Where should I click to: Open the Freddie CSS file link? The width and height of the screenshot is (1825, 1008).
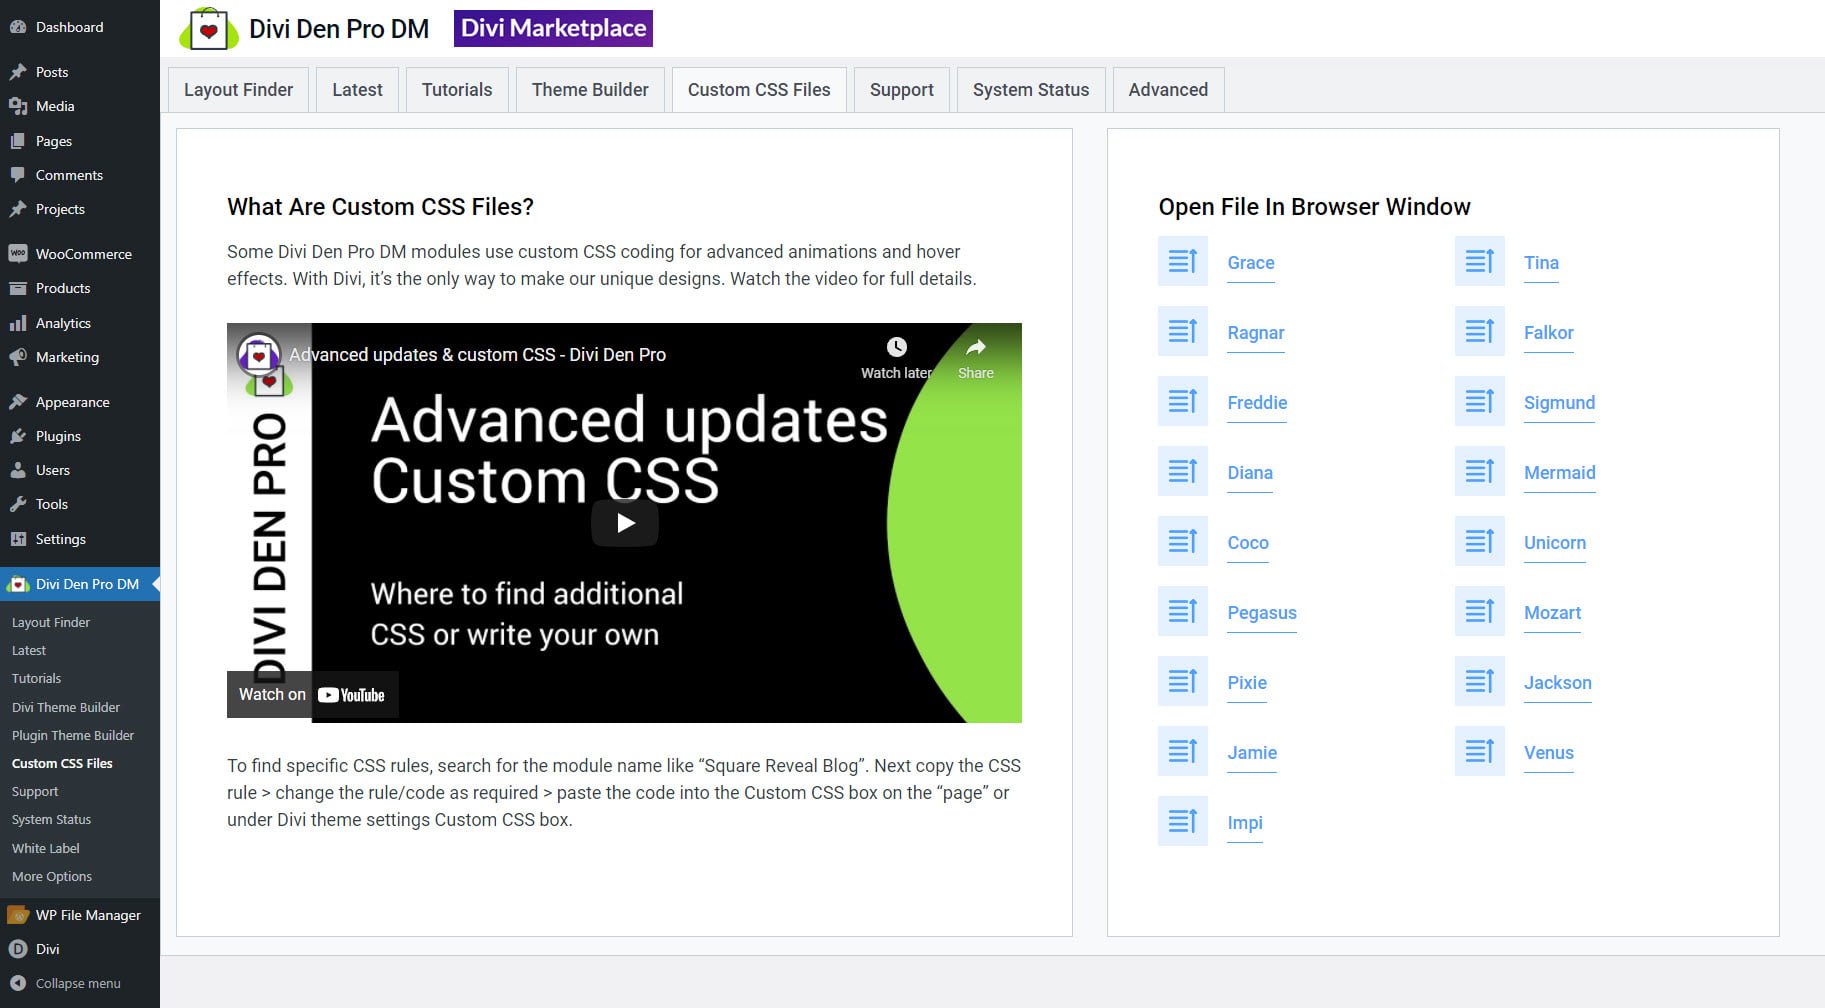coord(1257,403)
